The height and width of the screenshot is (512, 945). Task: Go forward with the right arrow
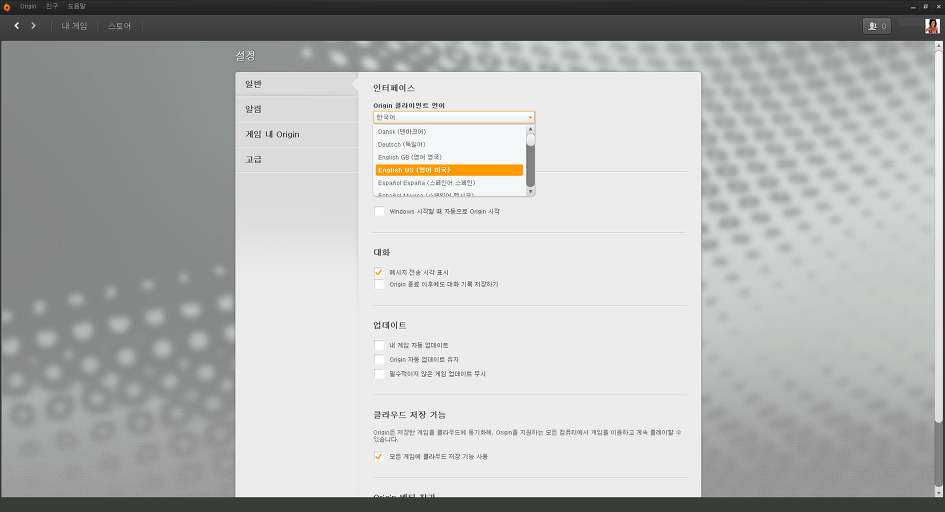tap(33, 26)
